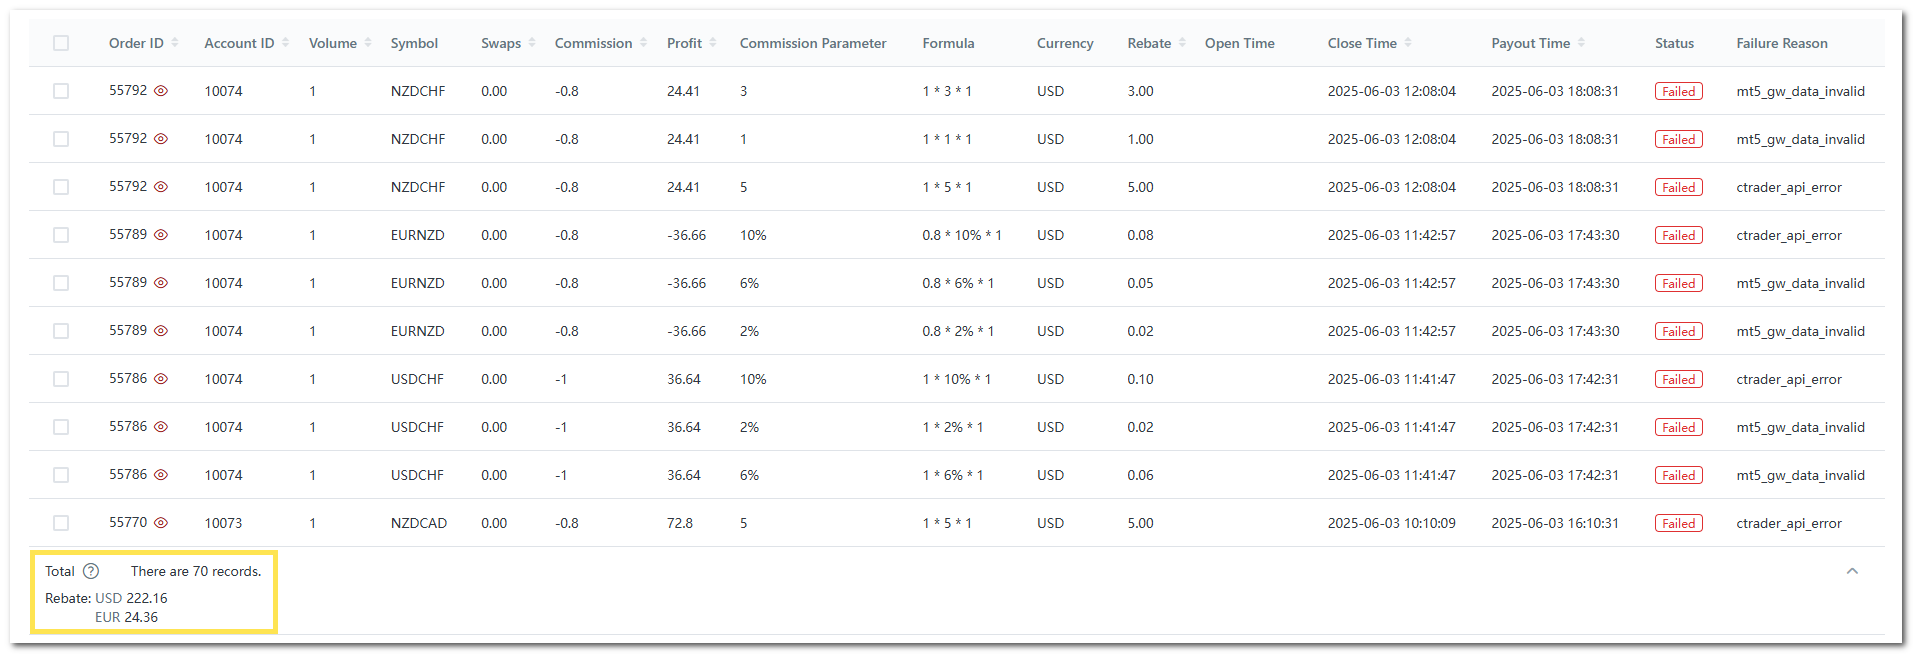This screenshot has height=654, width=1913.
Task: Click the Account ID column sort arrows
Action: pyautogui.click(x=285, y=43)
